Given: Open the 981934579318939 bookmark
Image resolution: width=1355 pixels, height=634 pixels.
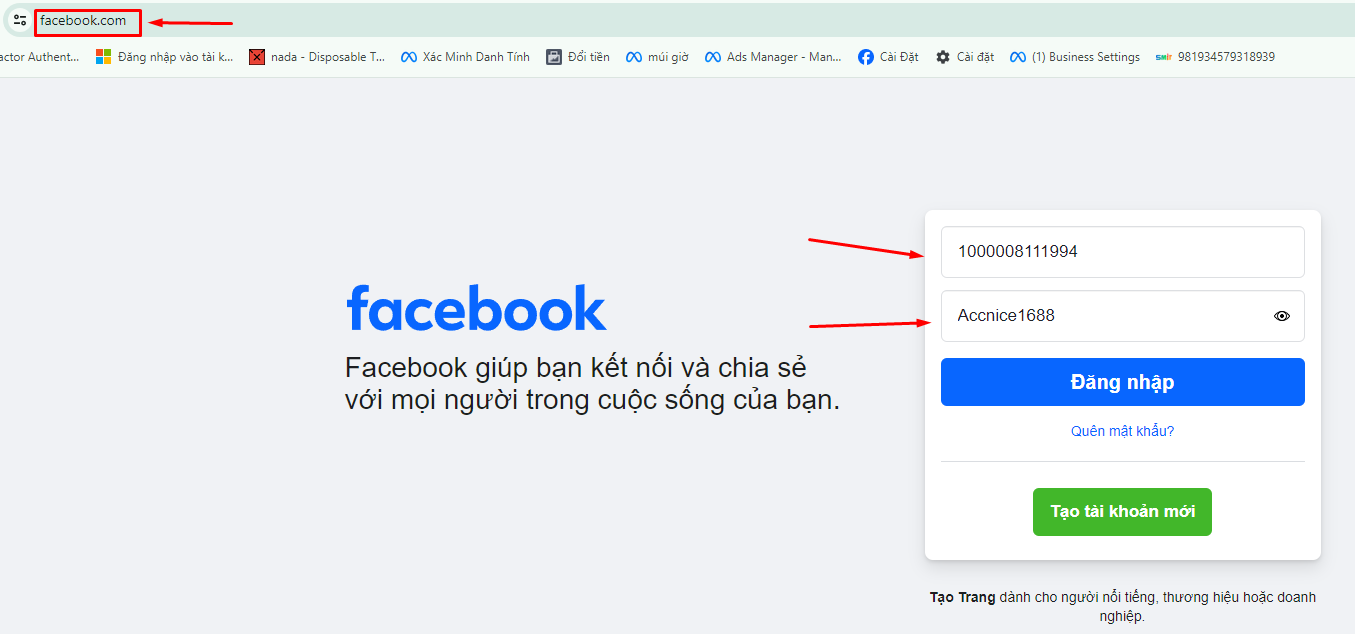Looking at the screenshot, I should click(1215, 57).
